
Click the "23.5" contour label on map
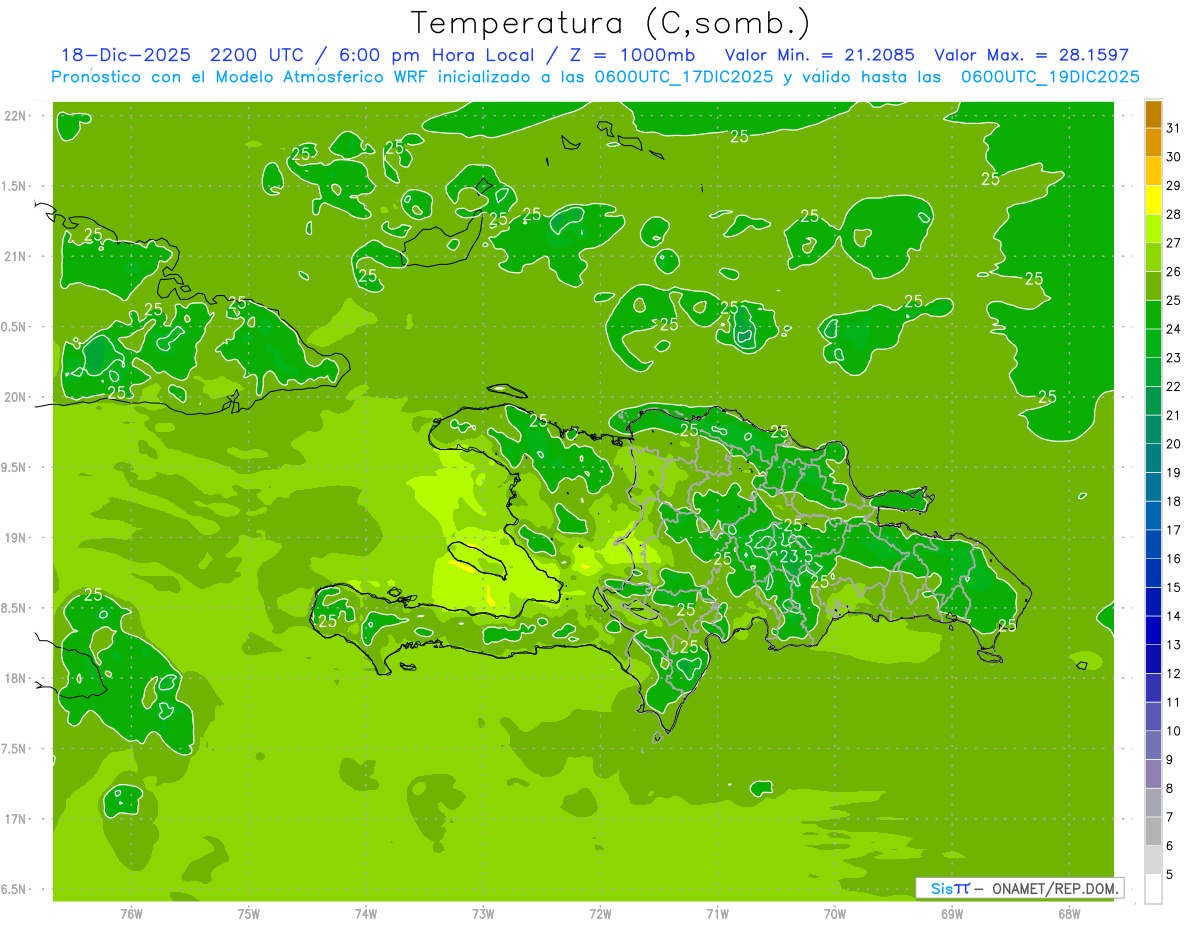(x=796, y=556)
